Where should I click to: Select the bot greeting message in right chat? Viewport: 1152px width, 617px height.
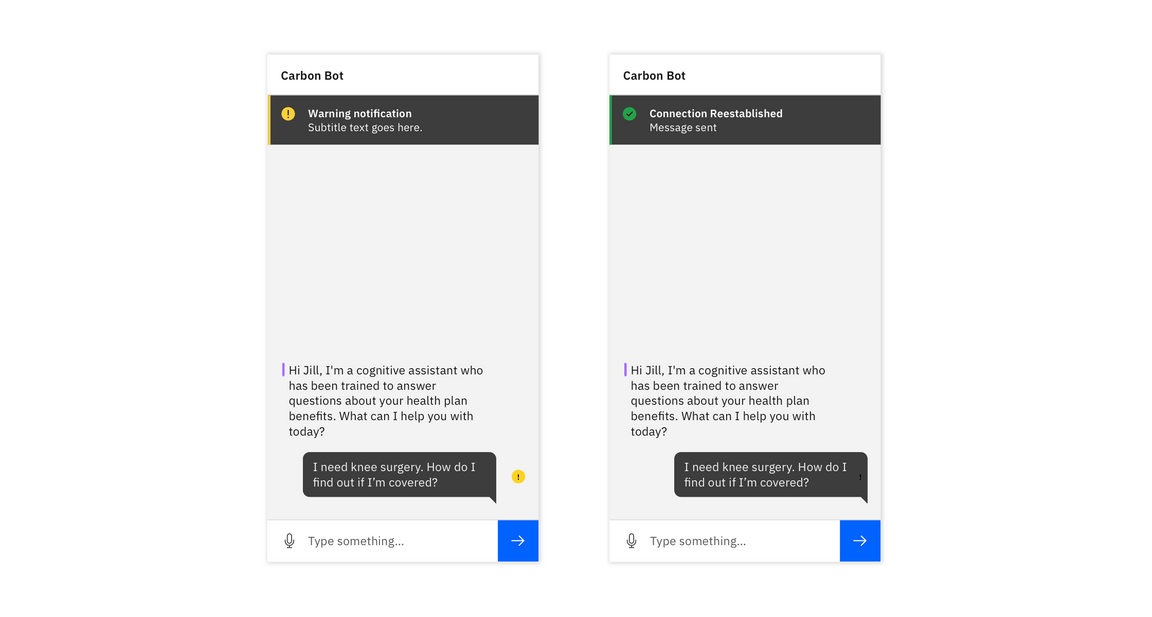click(x=723, y=400)
